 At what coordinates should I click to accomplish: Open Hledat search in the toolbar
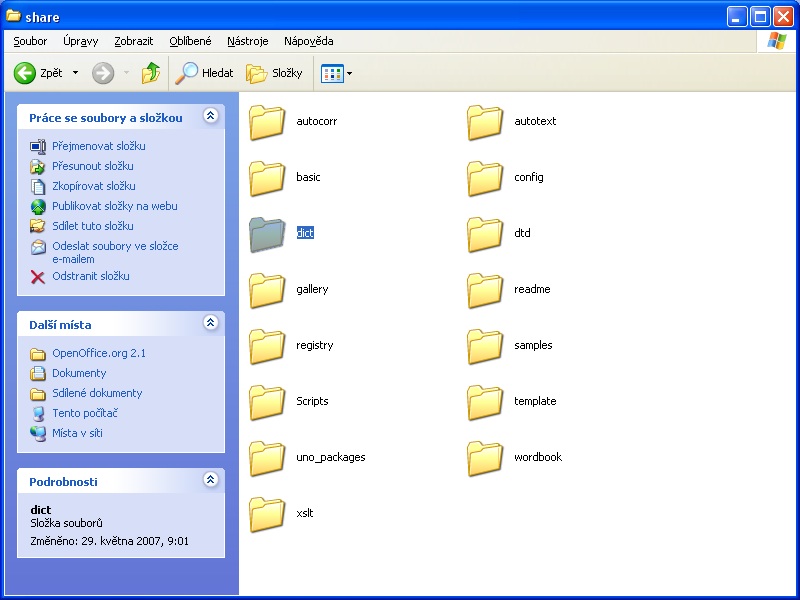[x=204, y=73]
